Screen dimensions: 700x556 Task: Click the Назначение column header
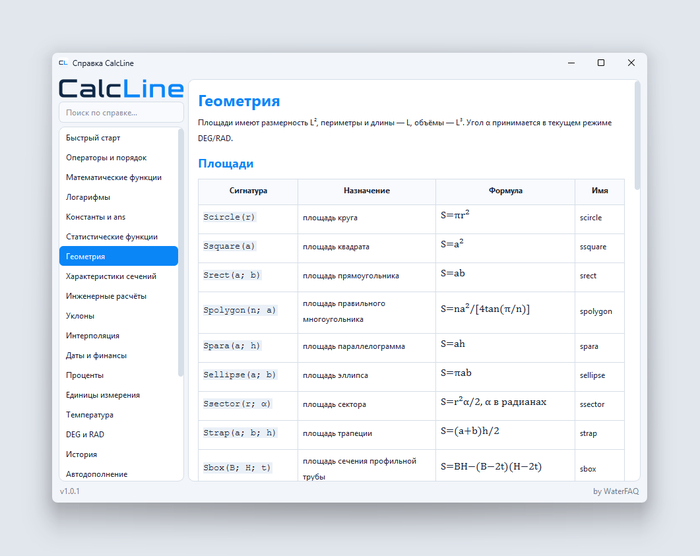(367, 191)
